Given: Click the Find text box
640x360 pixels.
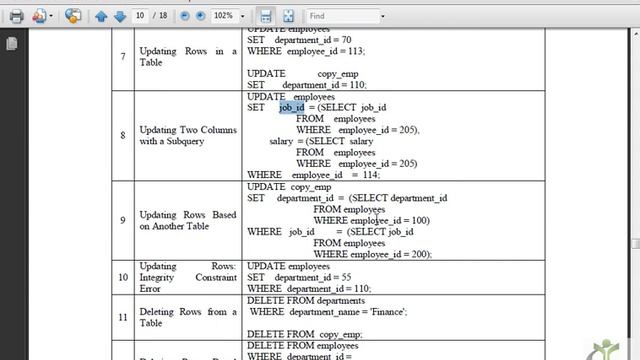Looking at the screenshot, I should [x=342, y=16].
